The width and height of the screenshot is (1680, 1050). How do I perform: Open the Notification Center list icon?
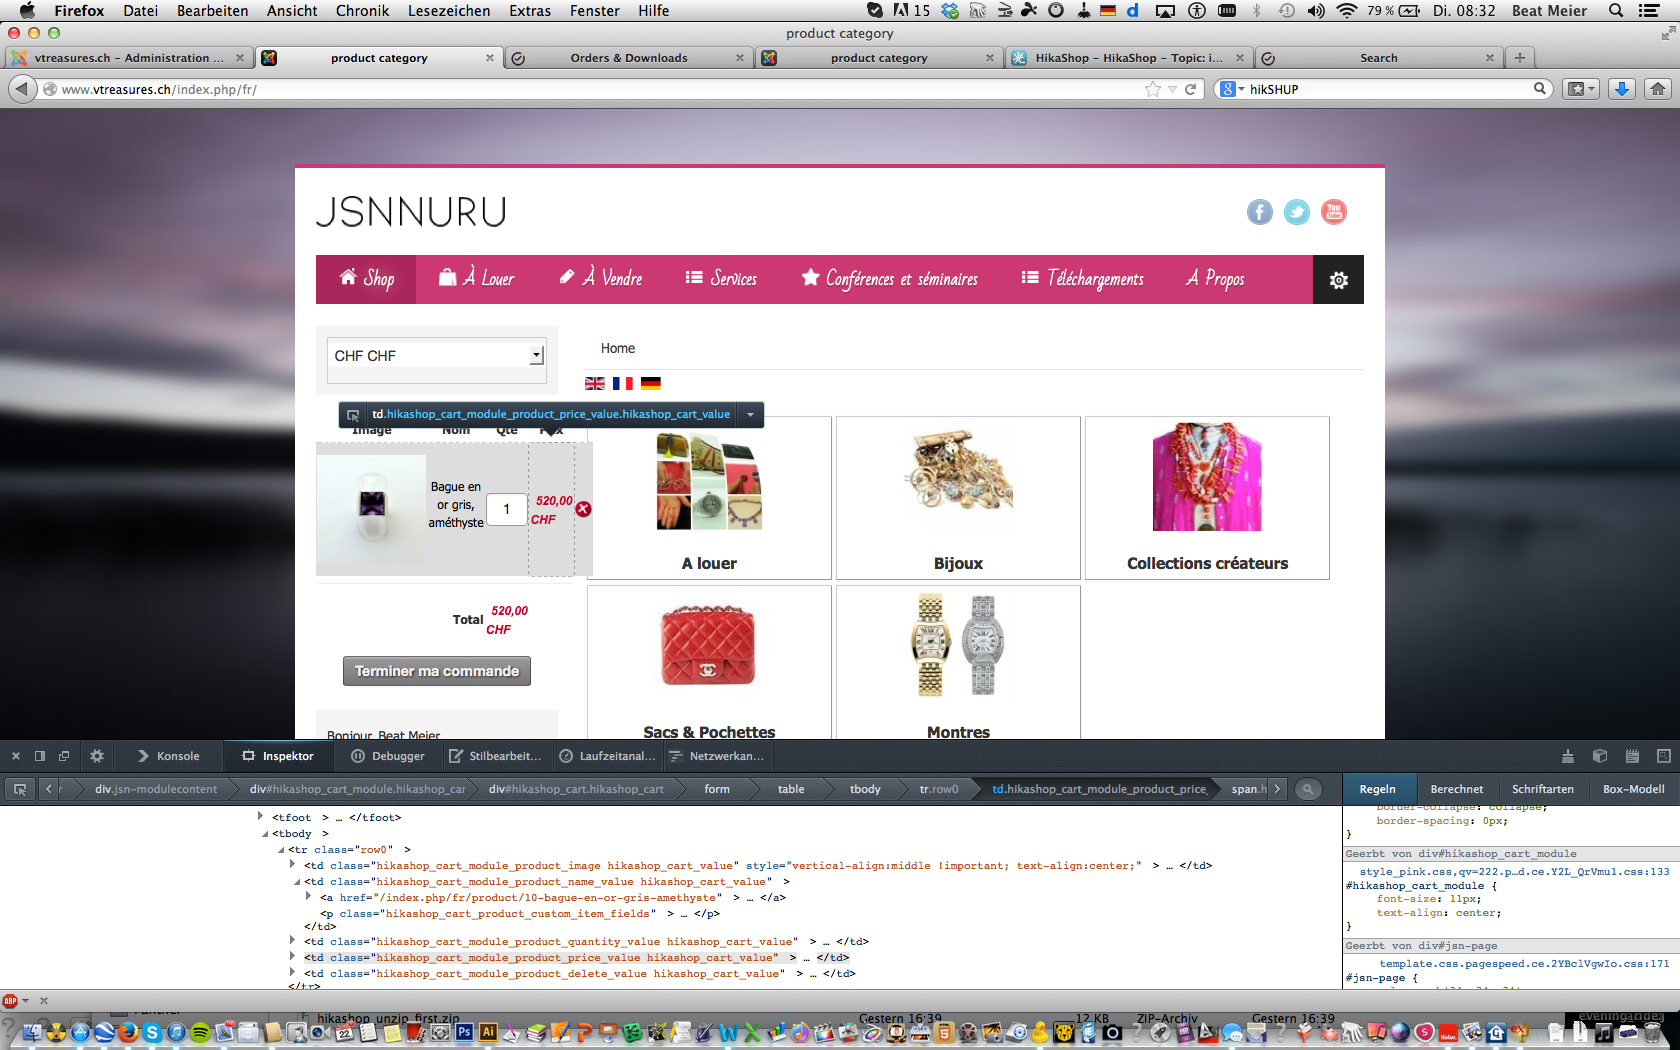pyautogui.click(x=1650, y=11)
